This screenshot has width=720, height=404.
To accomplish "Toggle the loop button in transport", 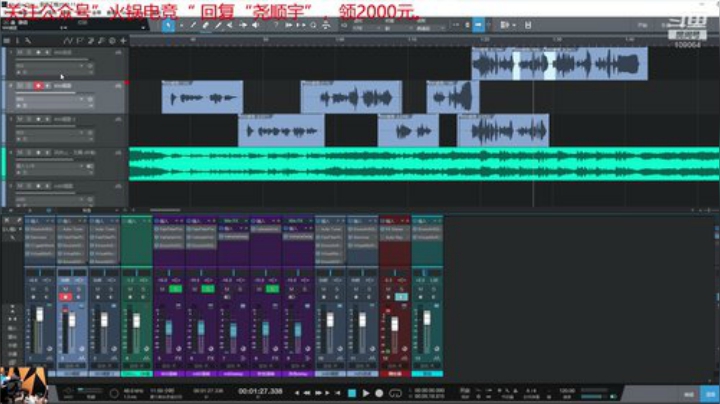I will click(395, 393).
